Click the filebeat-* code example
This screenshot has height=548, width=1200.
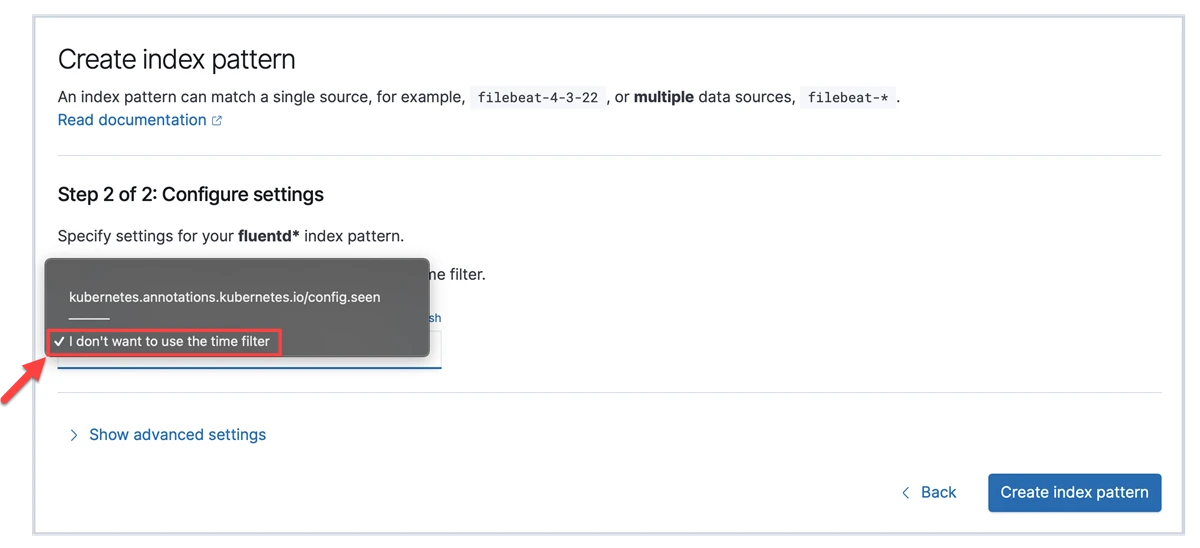847,98
